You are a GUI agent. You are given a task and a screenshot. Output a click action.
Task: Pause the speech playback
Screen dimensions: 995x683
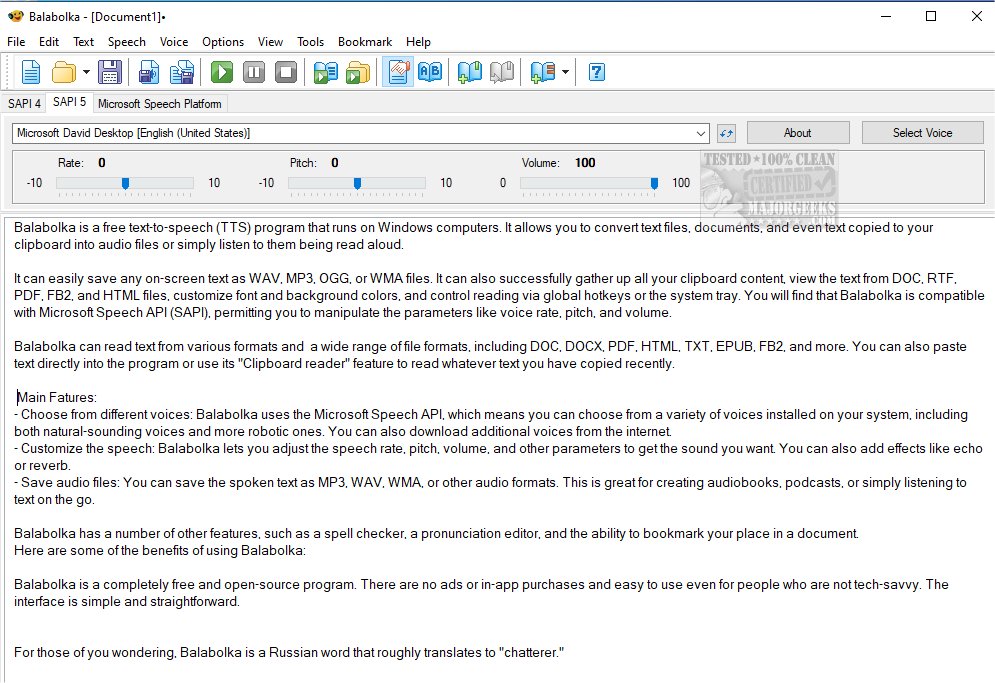254,72
